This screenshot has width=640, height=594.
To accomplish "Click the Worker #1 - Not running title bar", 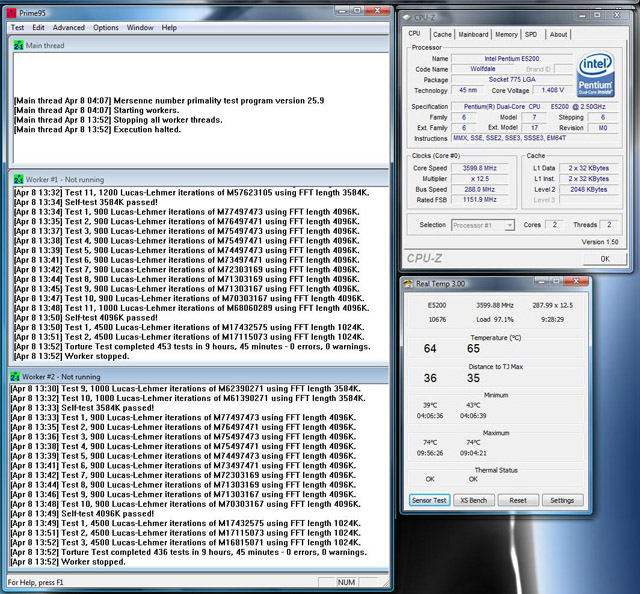I will click(199, 179).
